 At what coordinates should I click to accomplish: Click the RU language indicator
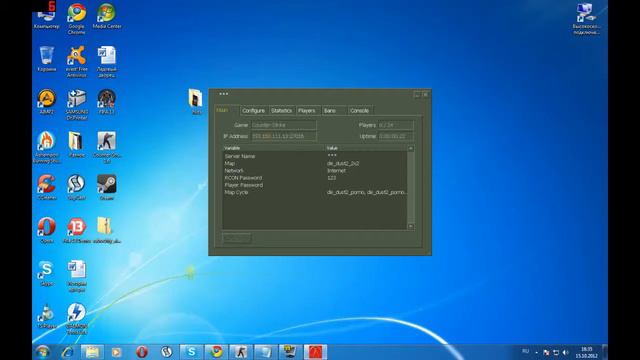525,351
